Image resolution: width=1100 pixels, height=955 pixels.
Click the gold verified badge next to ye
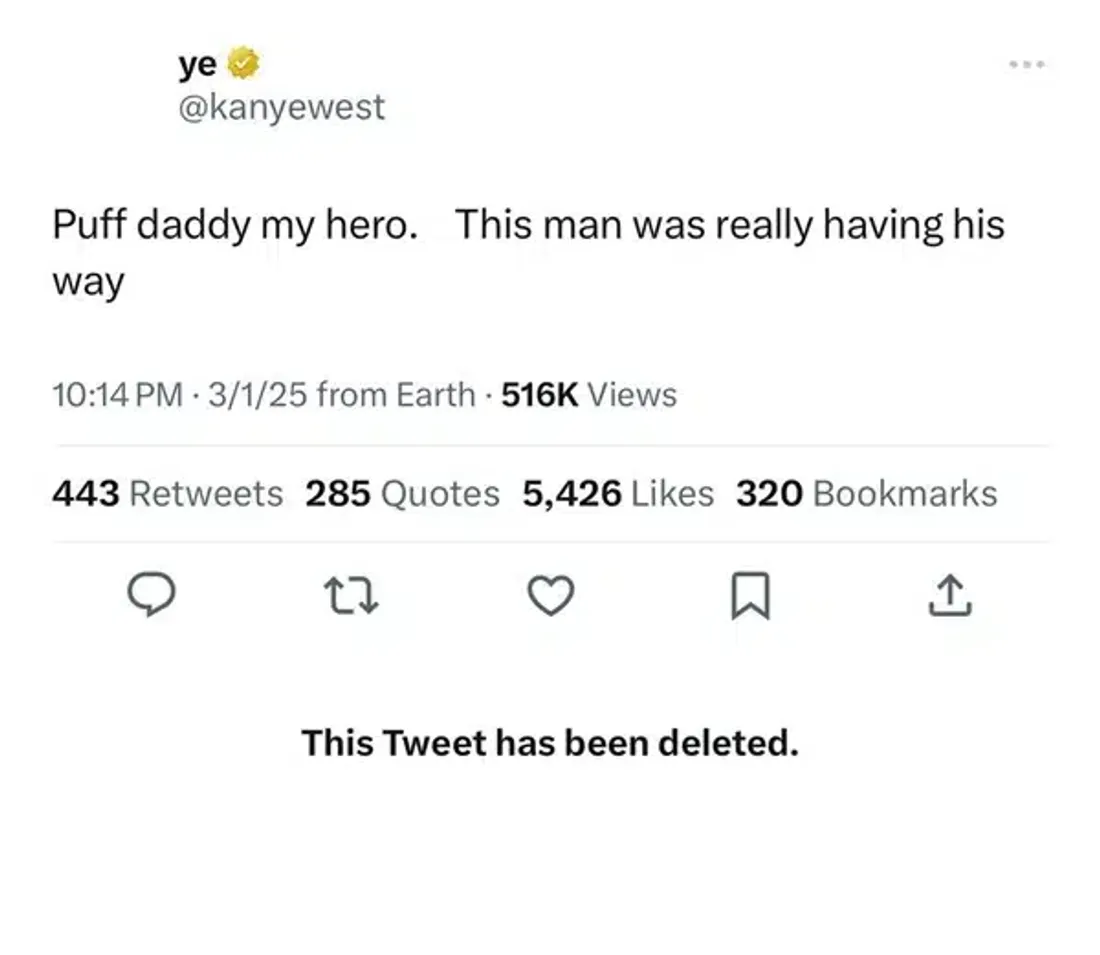coord(245,65)
